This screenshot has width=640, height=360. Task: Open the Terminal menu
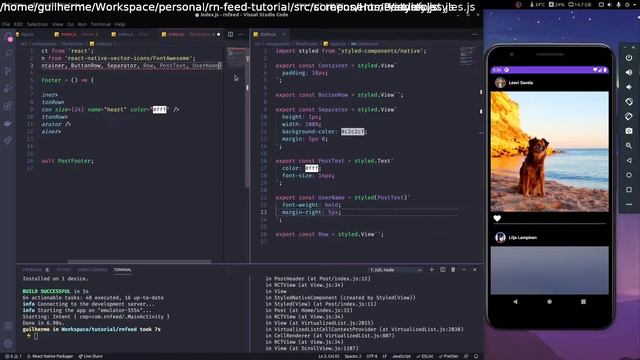100,24
